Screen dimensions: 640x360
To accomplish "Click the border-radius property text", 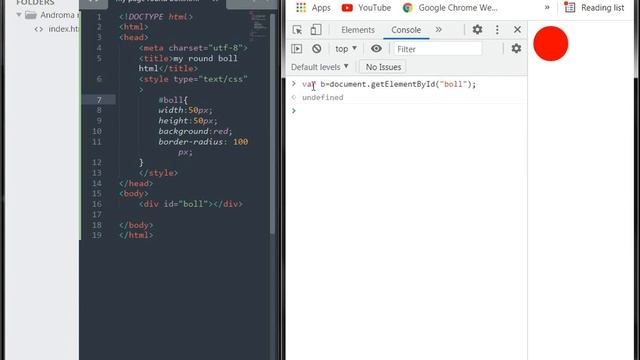I will 191,142.
